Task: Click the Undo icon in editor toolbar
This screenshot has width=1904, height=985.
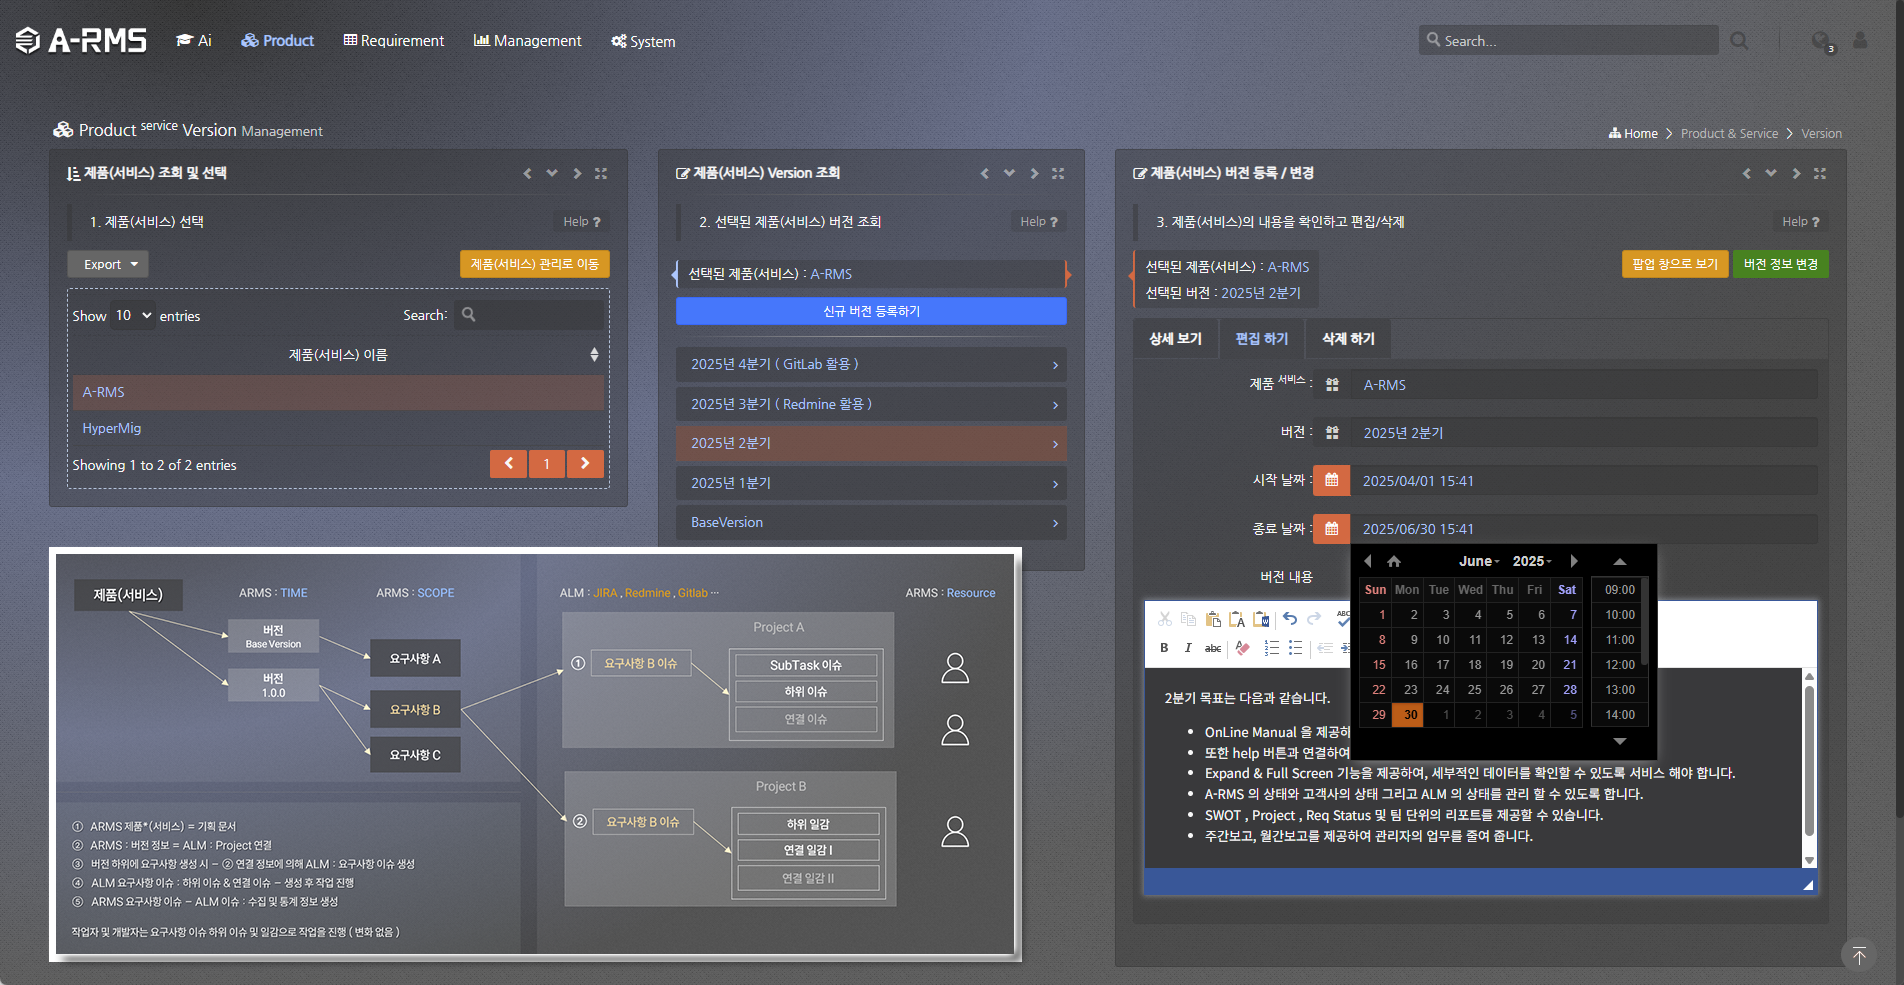Action: [1290, 619]
